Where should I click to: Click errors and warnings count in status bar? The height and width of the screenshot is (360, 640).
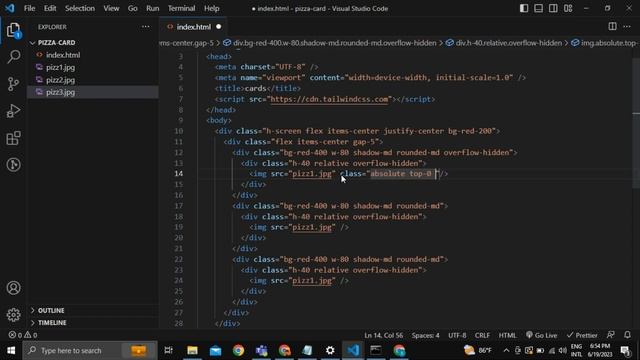(23, 335)
